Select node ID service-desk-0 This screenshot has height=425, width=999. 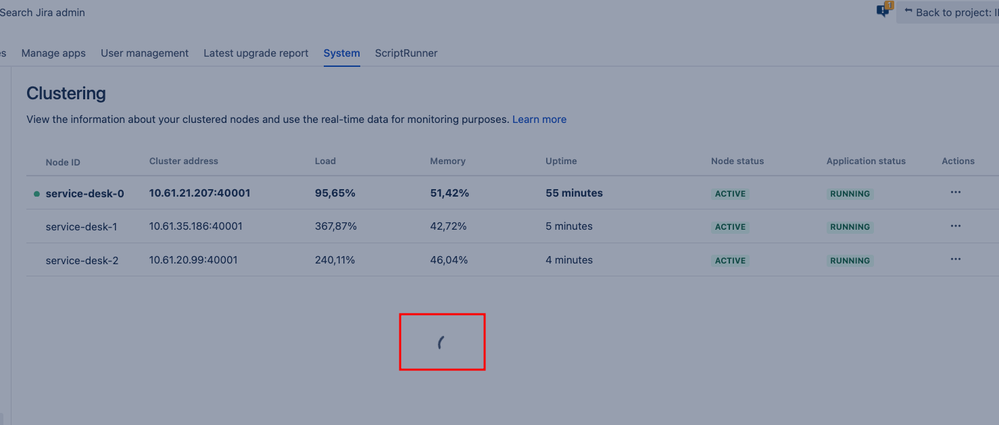click(85, 193)
